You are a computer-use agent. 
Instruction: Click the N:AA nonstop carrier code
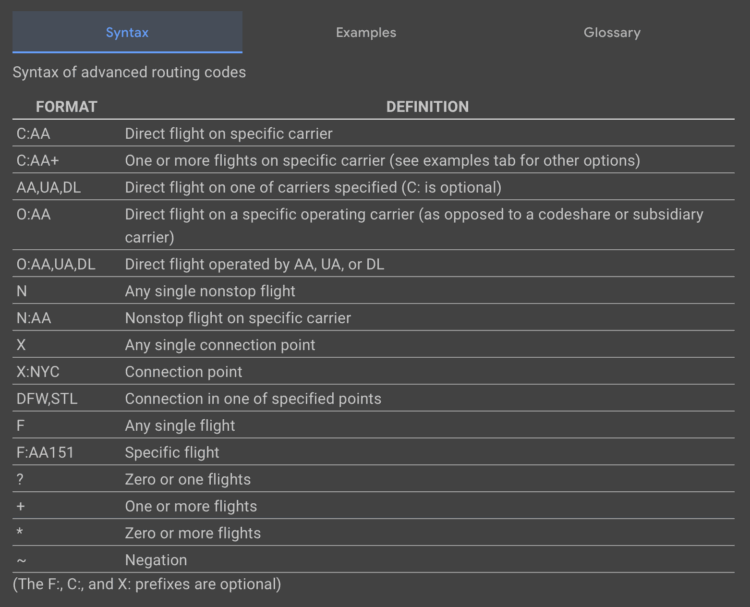[36, 318]
